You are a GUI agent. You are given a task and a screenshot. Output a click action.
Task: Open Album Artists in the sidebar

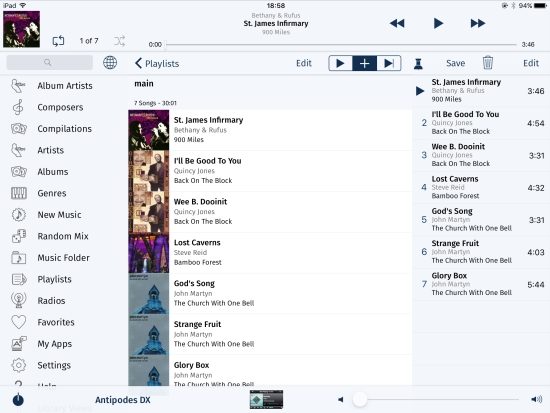click(x=65, y=86)
